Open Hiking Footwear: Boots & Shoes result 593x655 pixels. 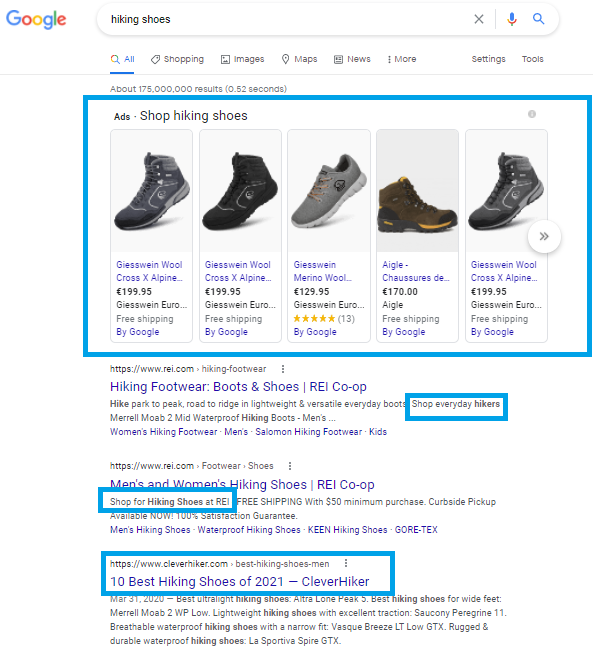(238, 387)
